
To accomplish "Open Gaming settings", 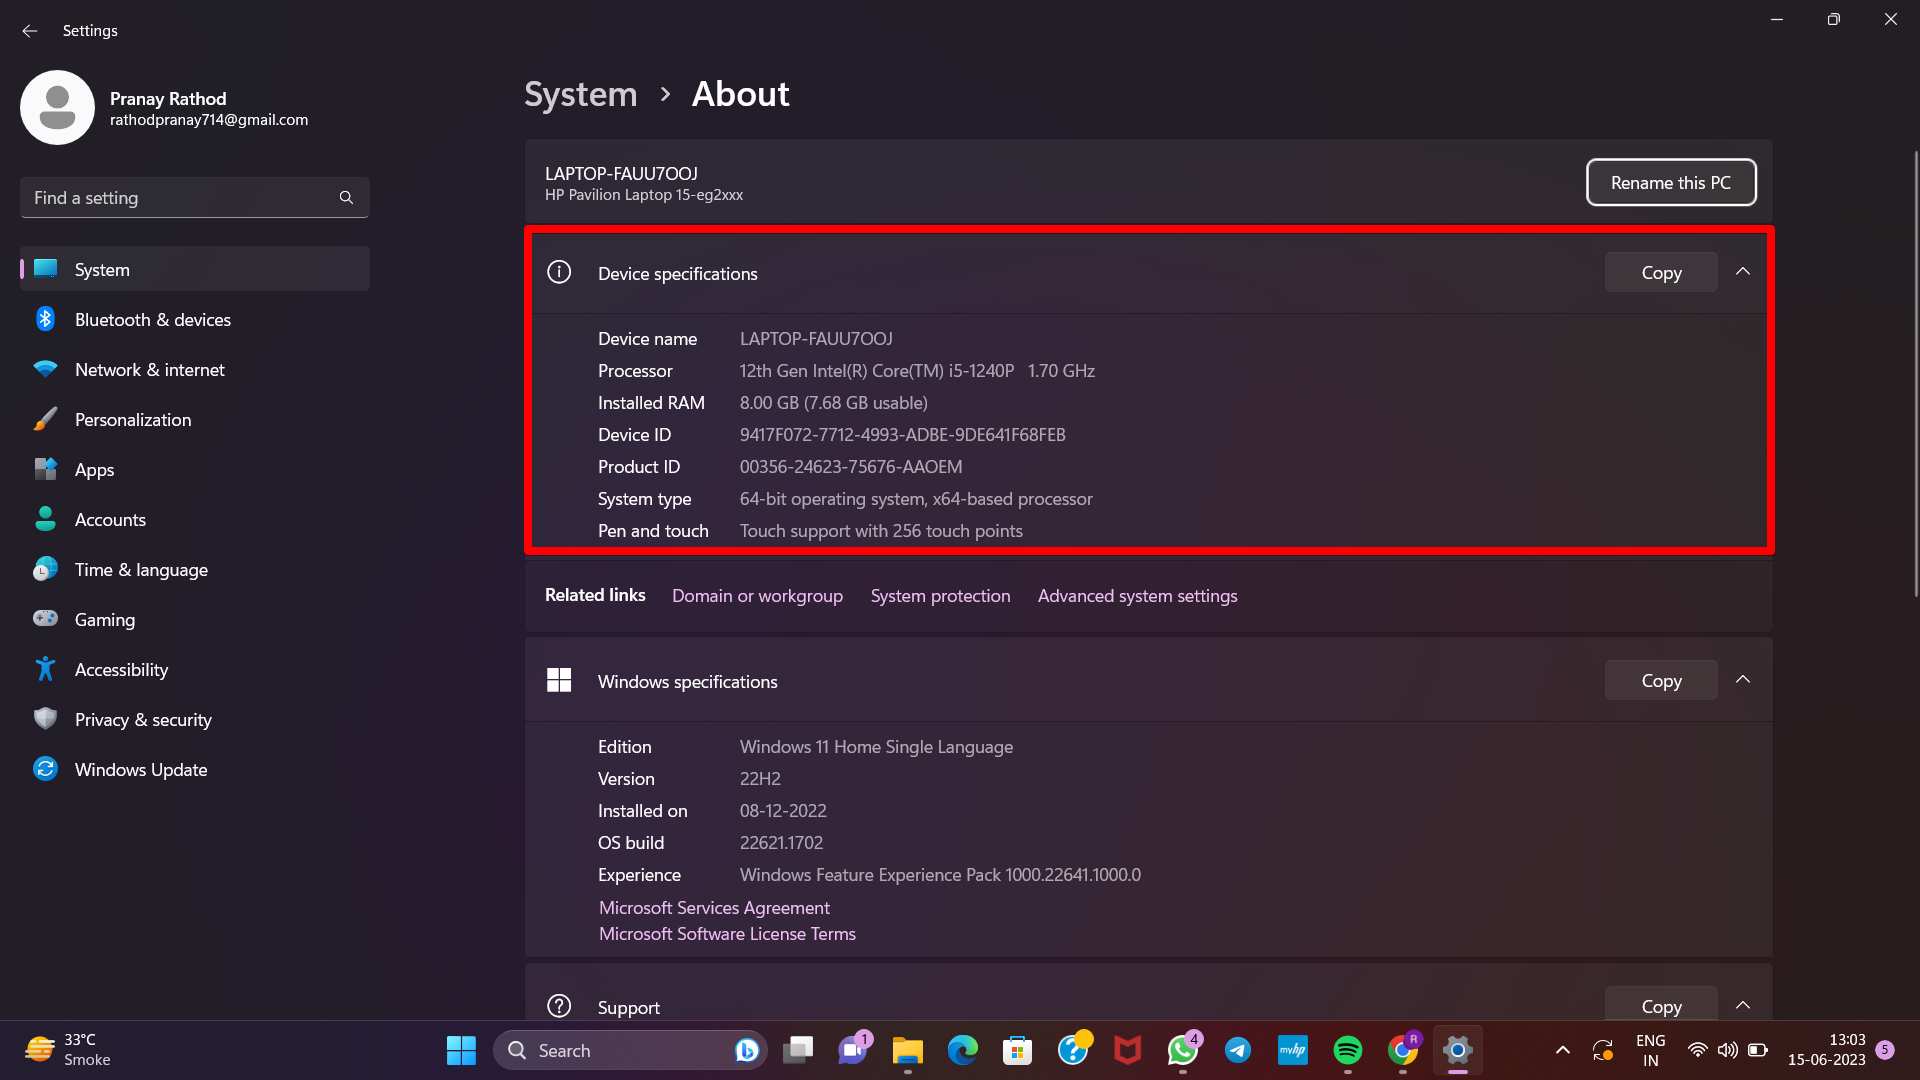I will (x=195, y=619).
